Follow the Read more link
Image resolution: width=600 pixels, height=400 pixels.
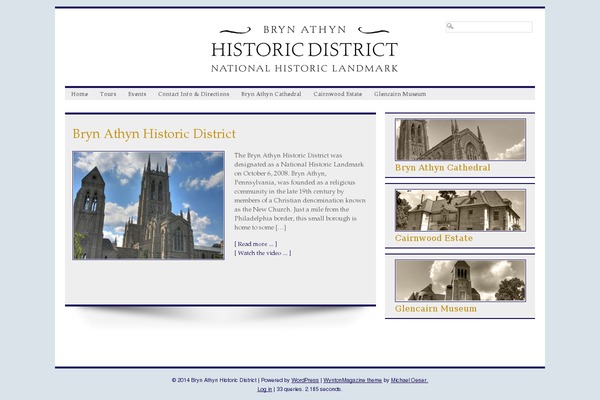pos(256,244)
